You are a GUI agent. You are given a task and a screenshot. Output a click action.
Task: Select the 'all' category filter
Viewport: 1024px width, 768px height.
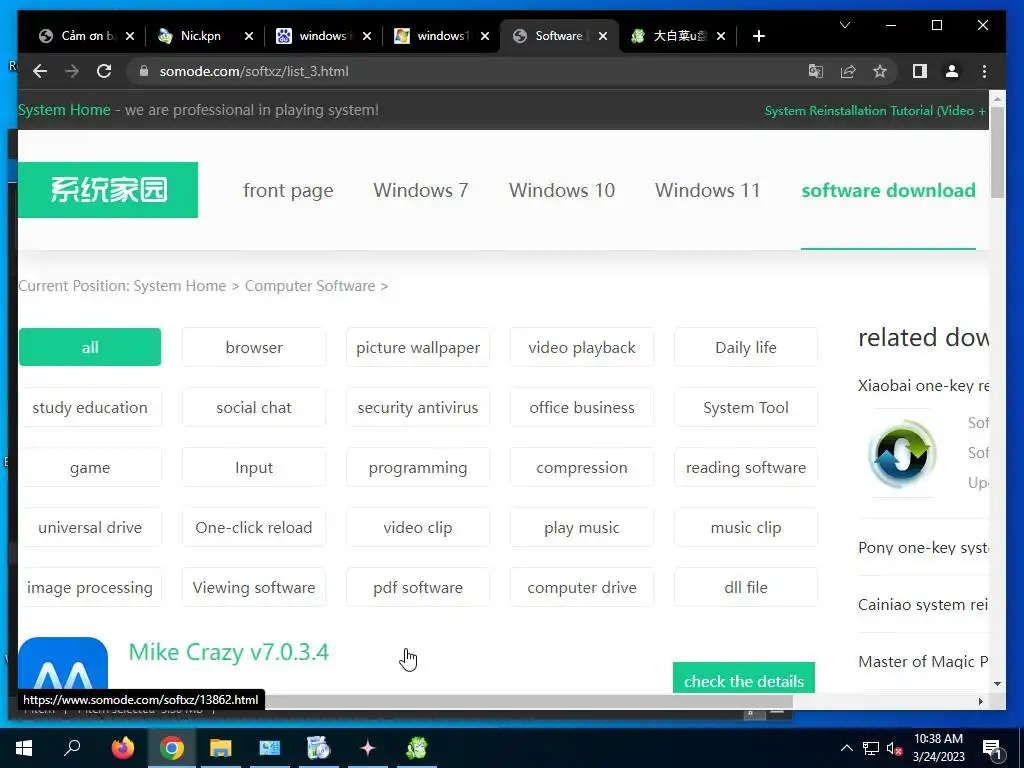click(90, 347)
